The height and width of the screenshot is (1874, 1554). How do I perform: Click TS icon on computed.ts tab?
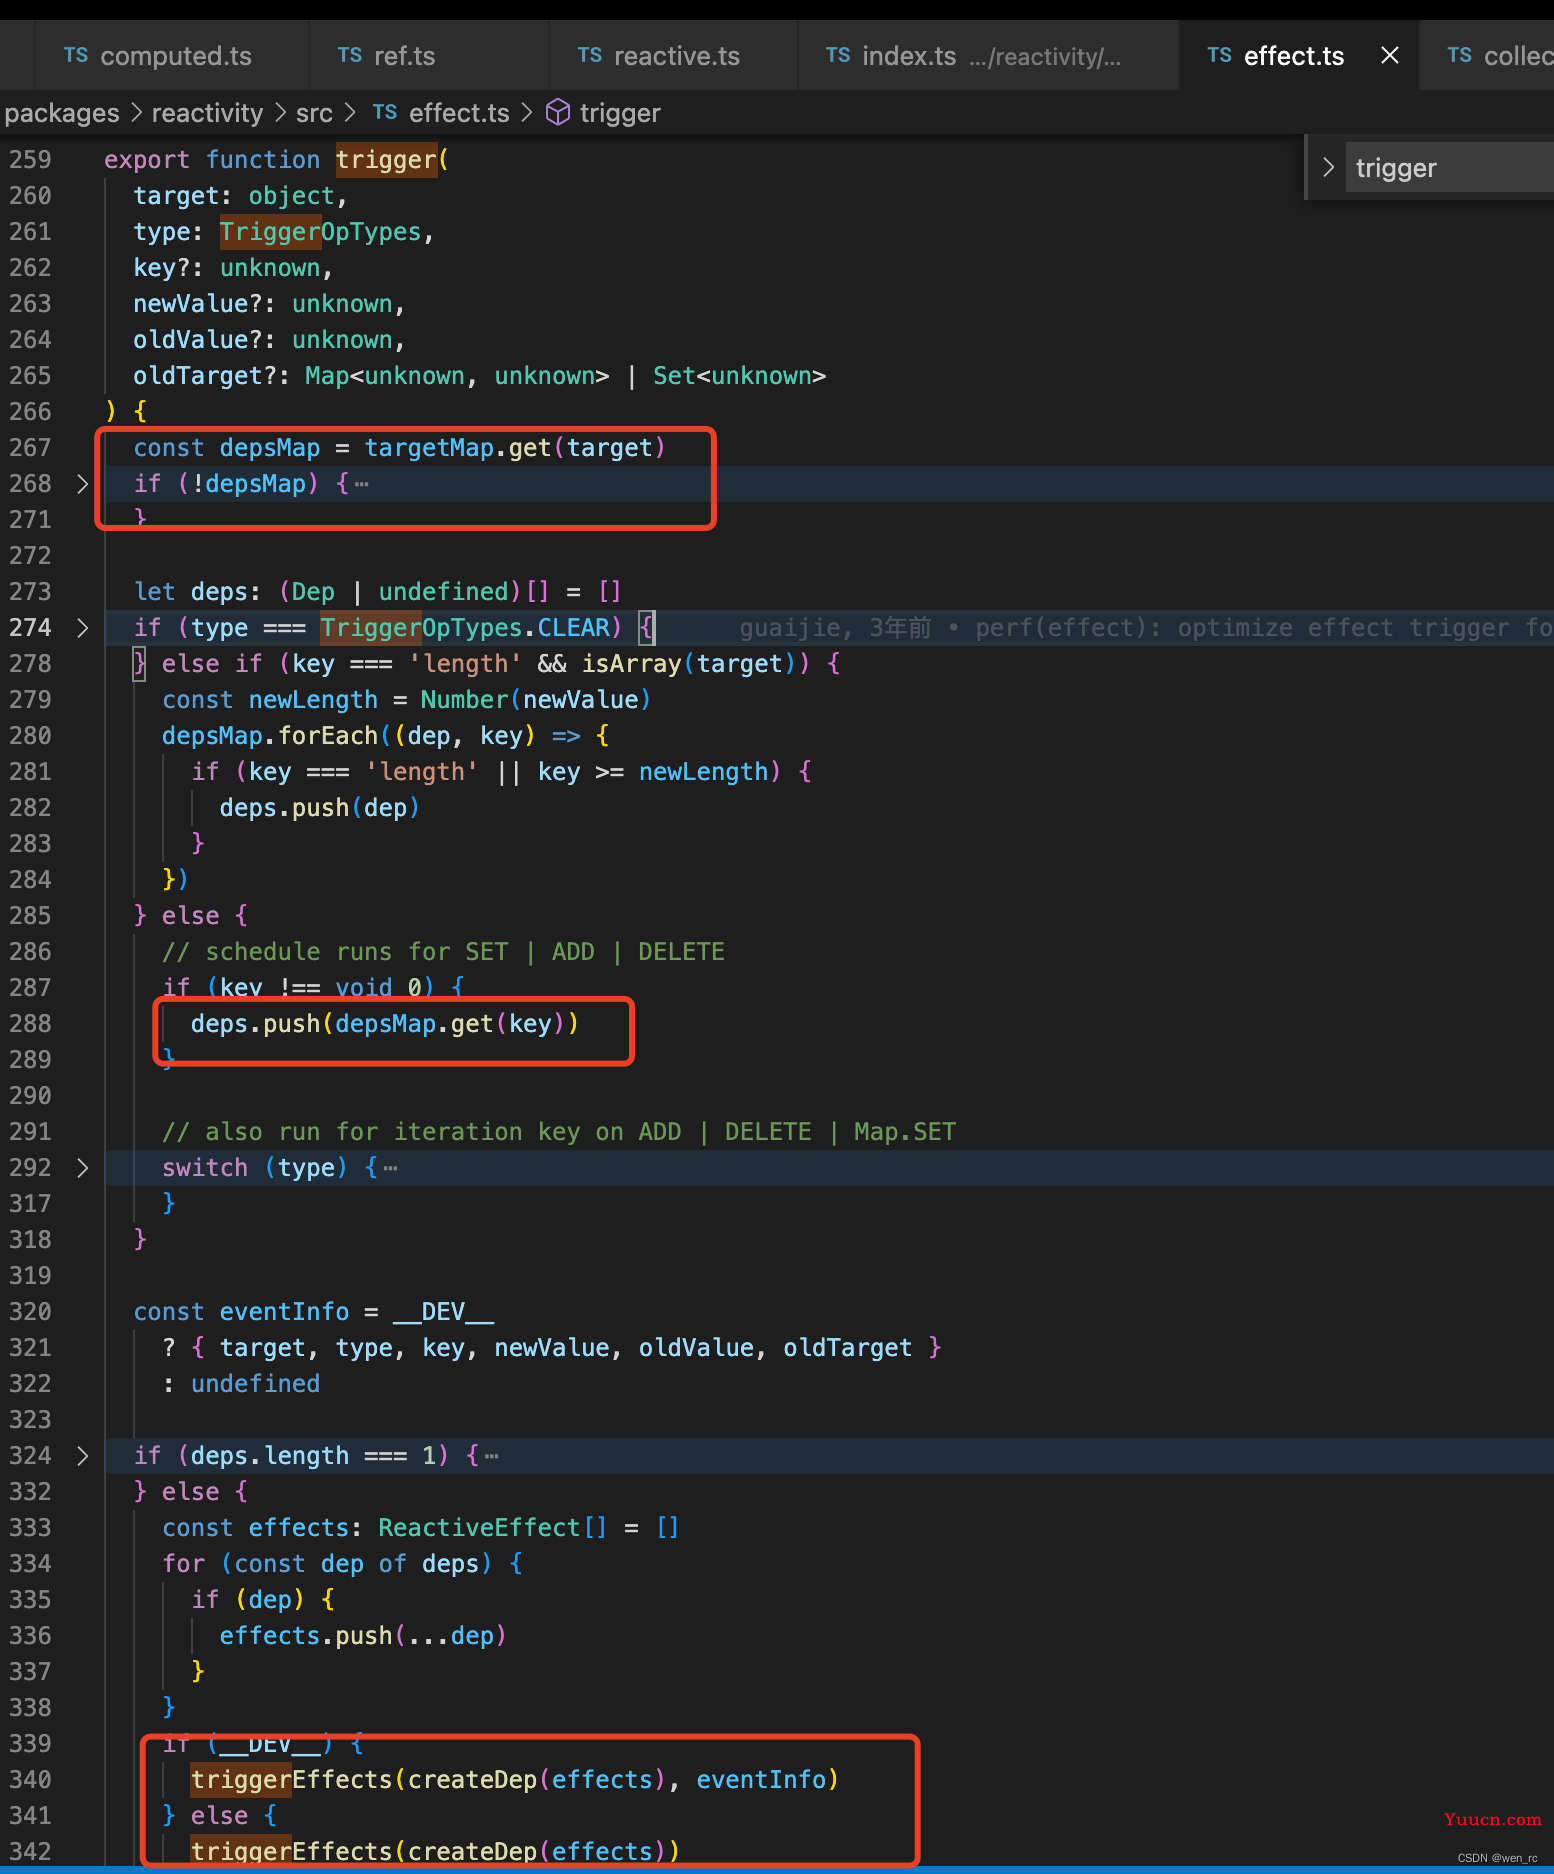pos(76,56)
